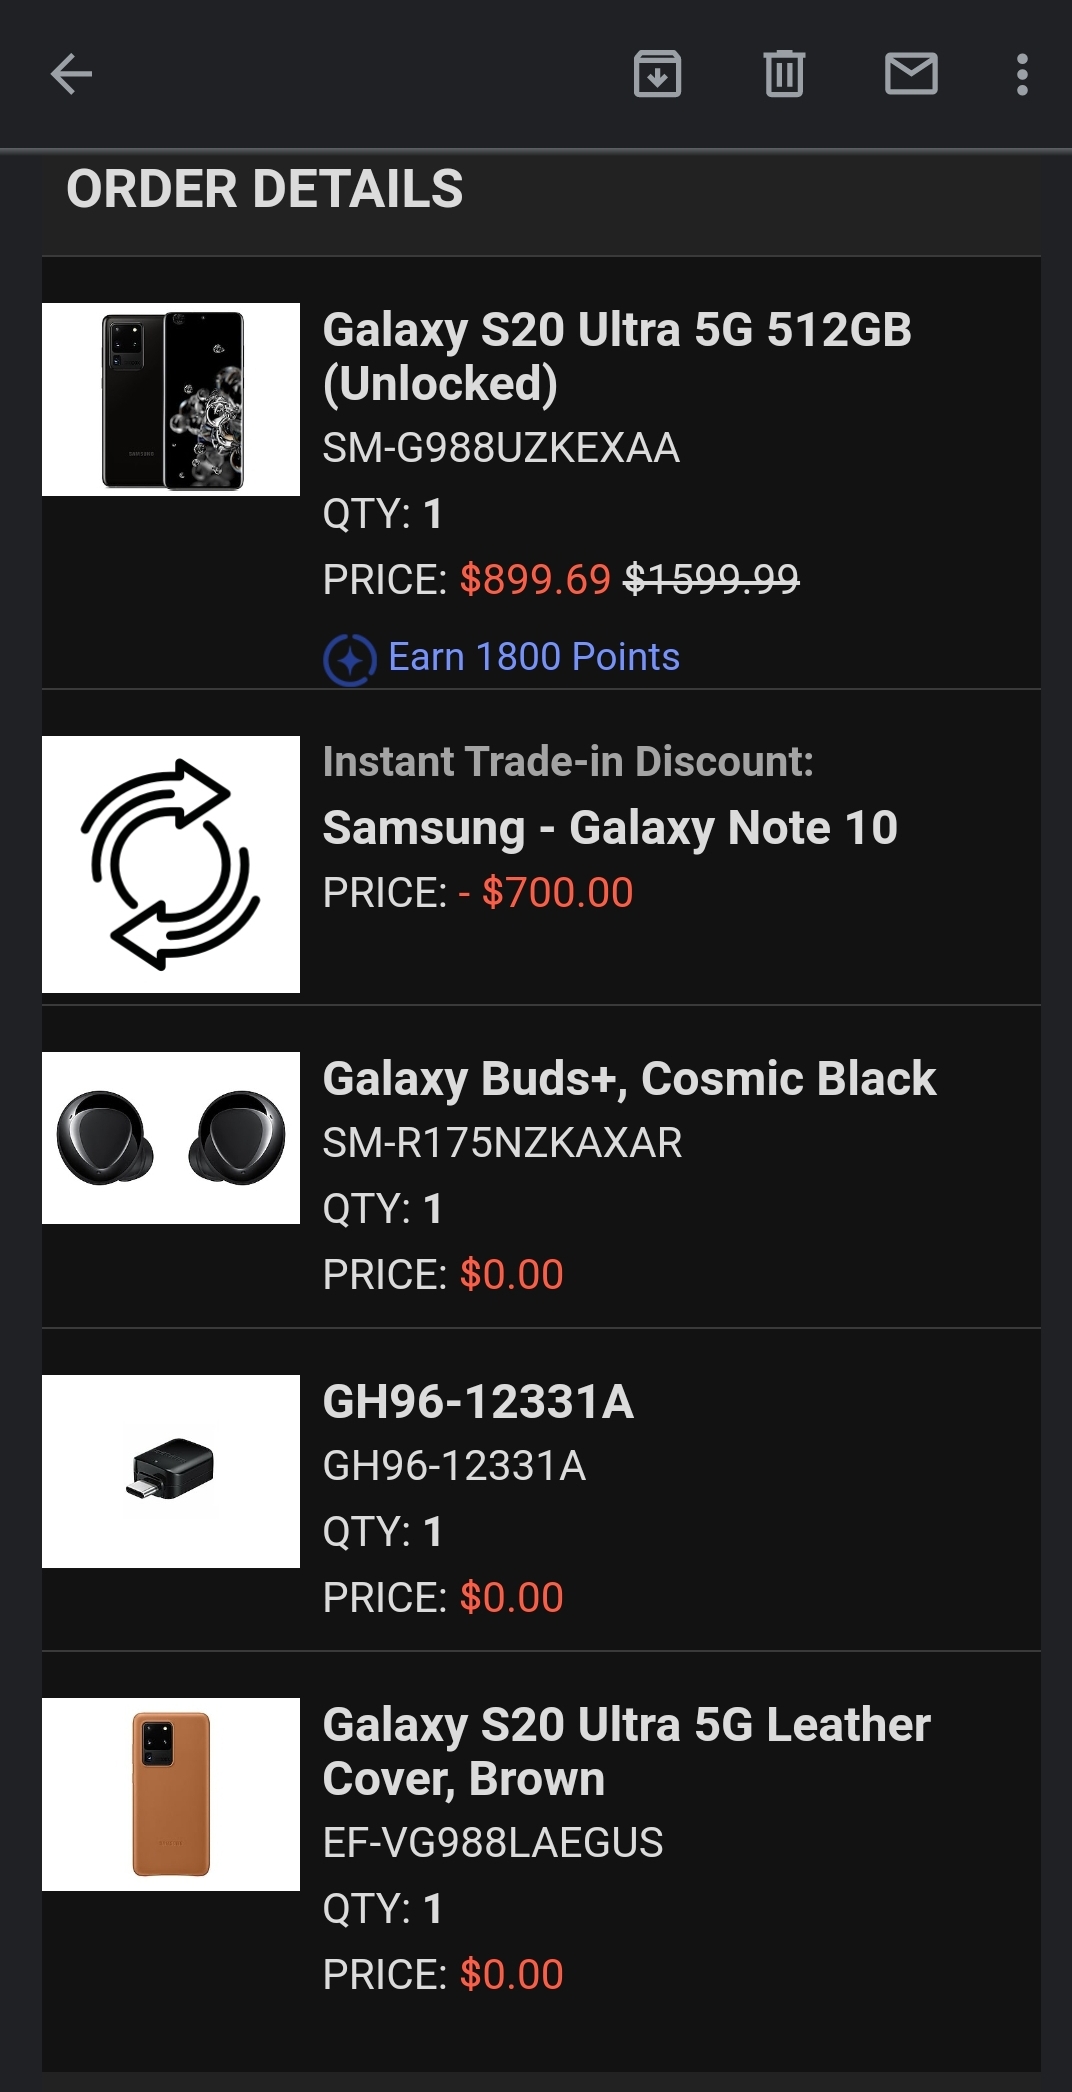Screen dimensions: 1072x2092
Task: Tap the $899.69 sale price
Action: 535,579
